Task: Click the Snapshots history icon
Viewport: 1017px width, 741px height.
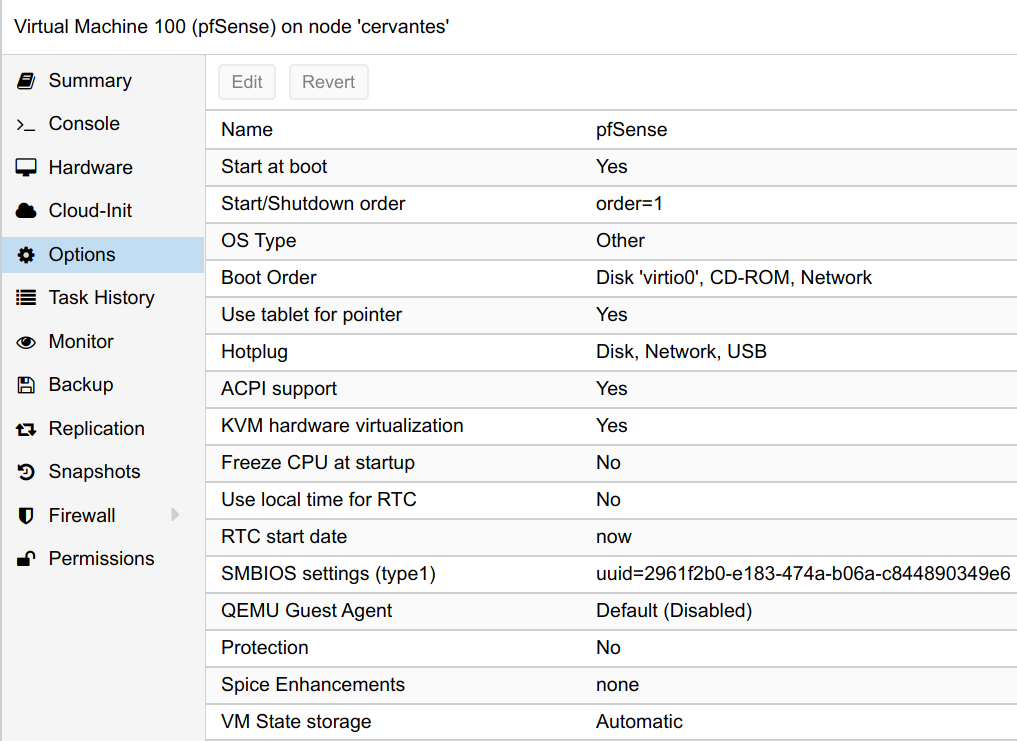Action: coord(26,472)
